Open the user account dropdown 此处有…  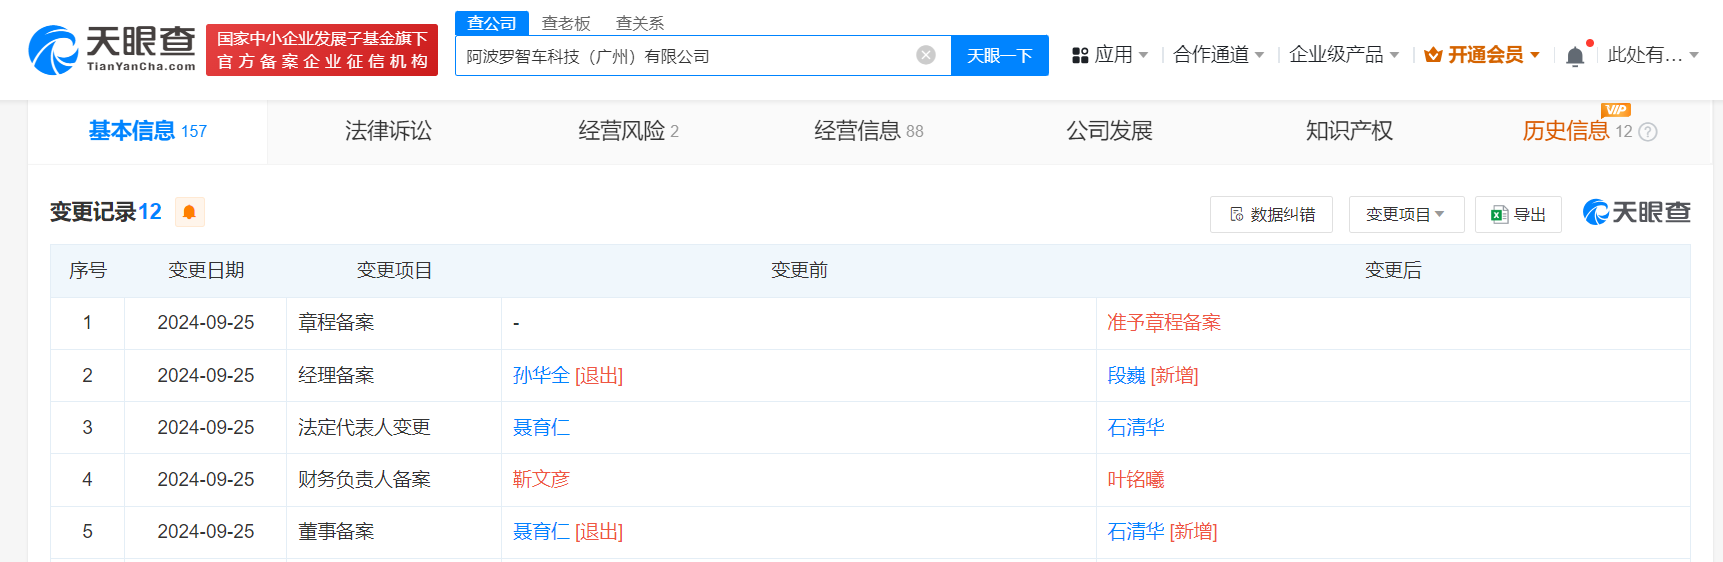click(x=1653, y=55)
